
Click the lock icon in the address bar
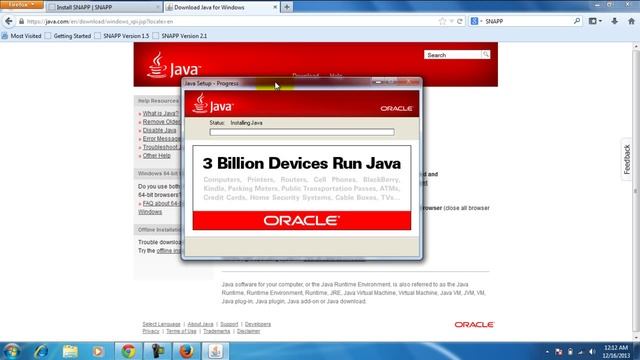[21, 21]
